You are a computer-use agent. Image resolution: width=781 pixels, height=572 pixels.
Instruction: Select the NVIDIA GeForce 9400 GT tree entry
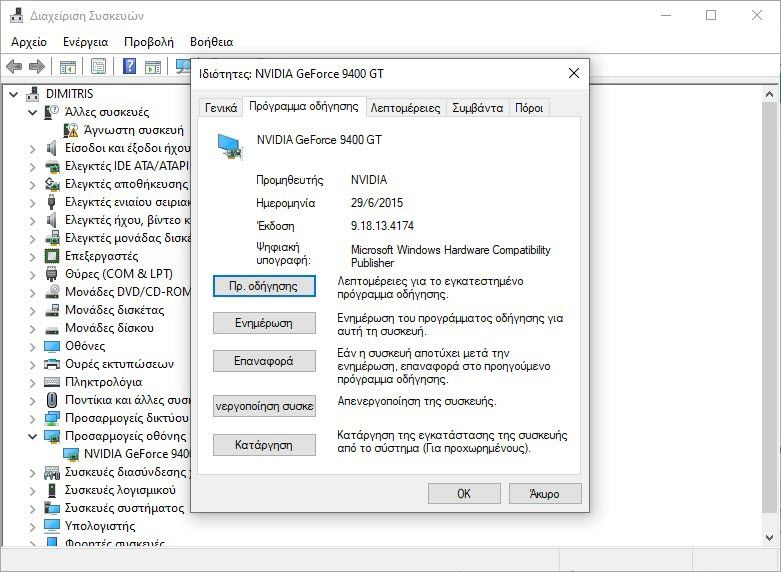(x=137, y=454)
